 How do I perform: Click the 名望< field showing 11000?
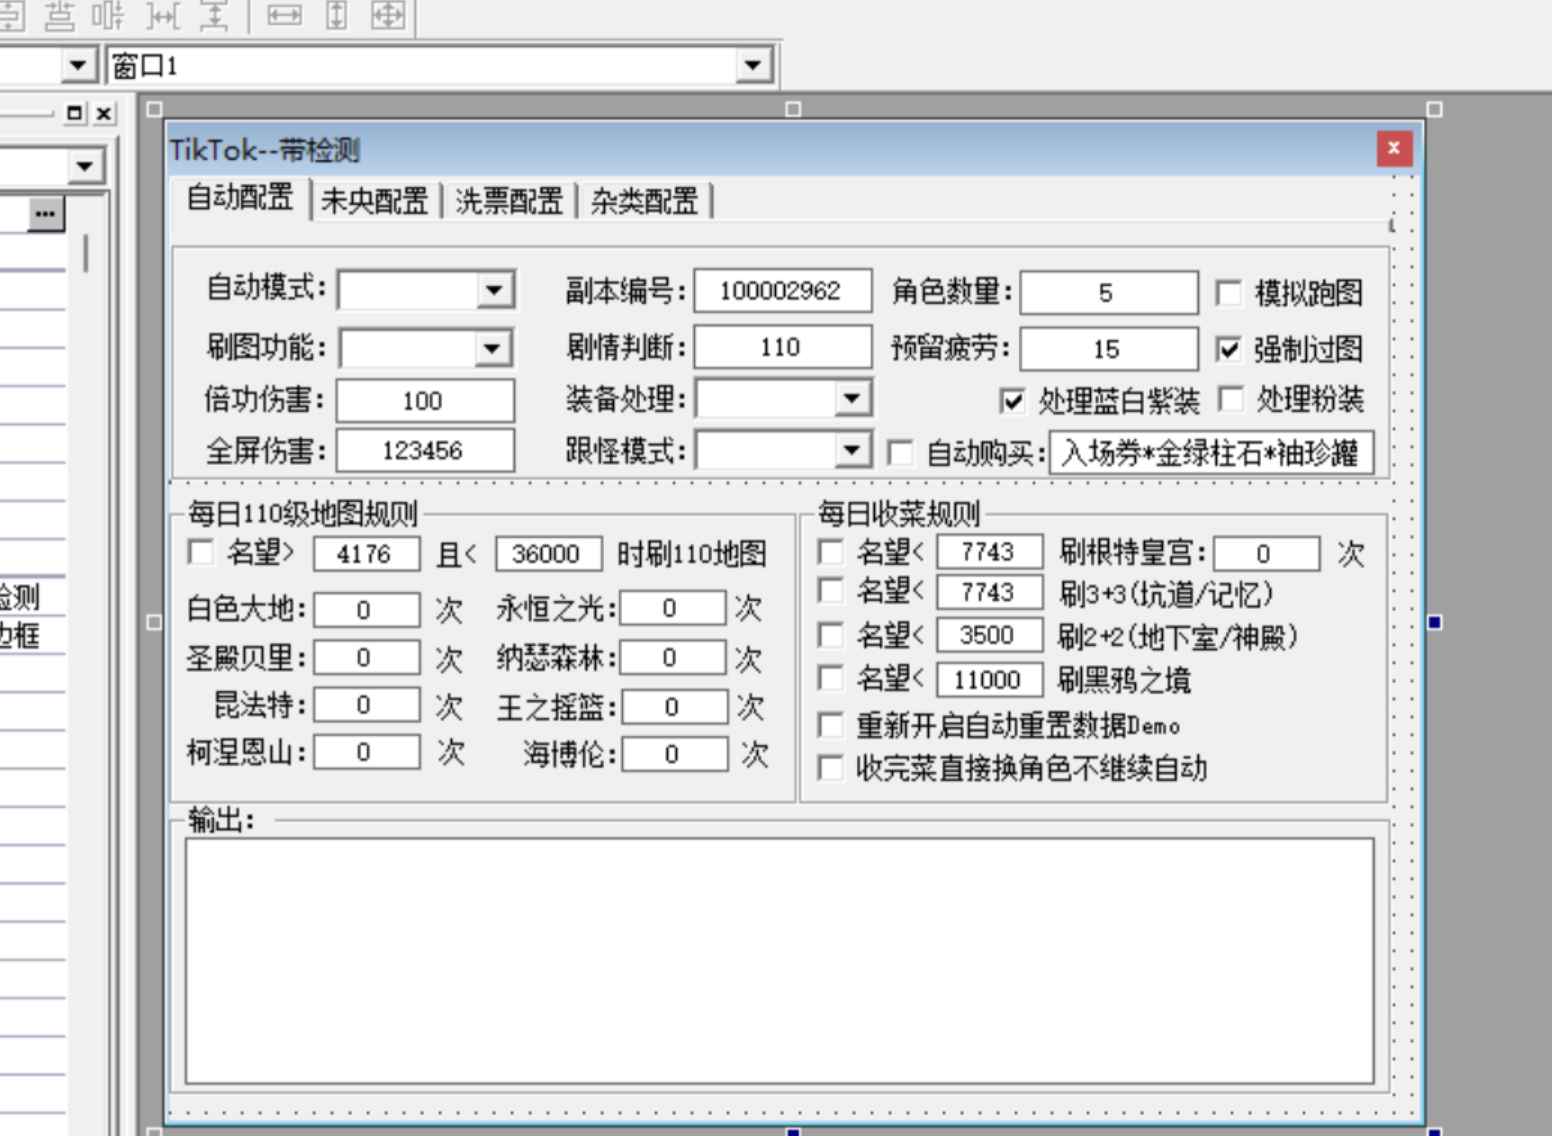coord(990,680)
